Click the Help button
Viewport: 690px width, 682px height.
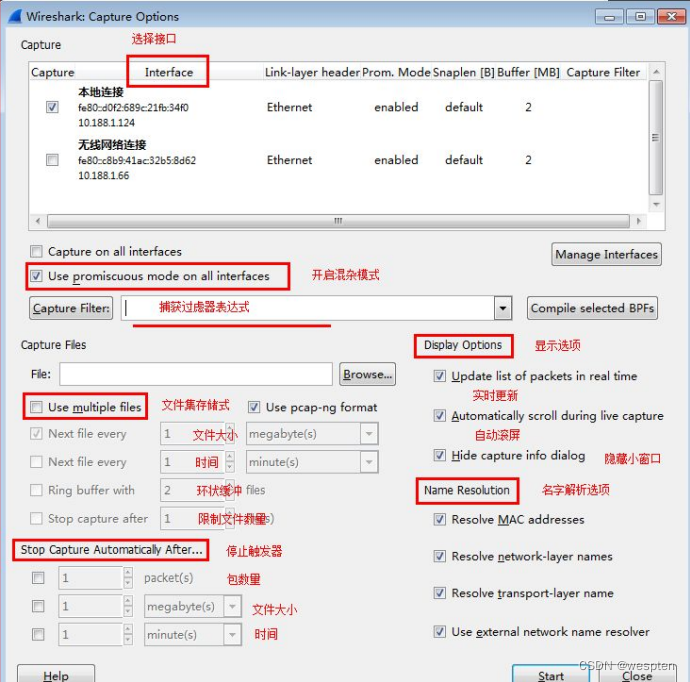(56, 674)
